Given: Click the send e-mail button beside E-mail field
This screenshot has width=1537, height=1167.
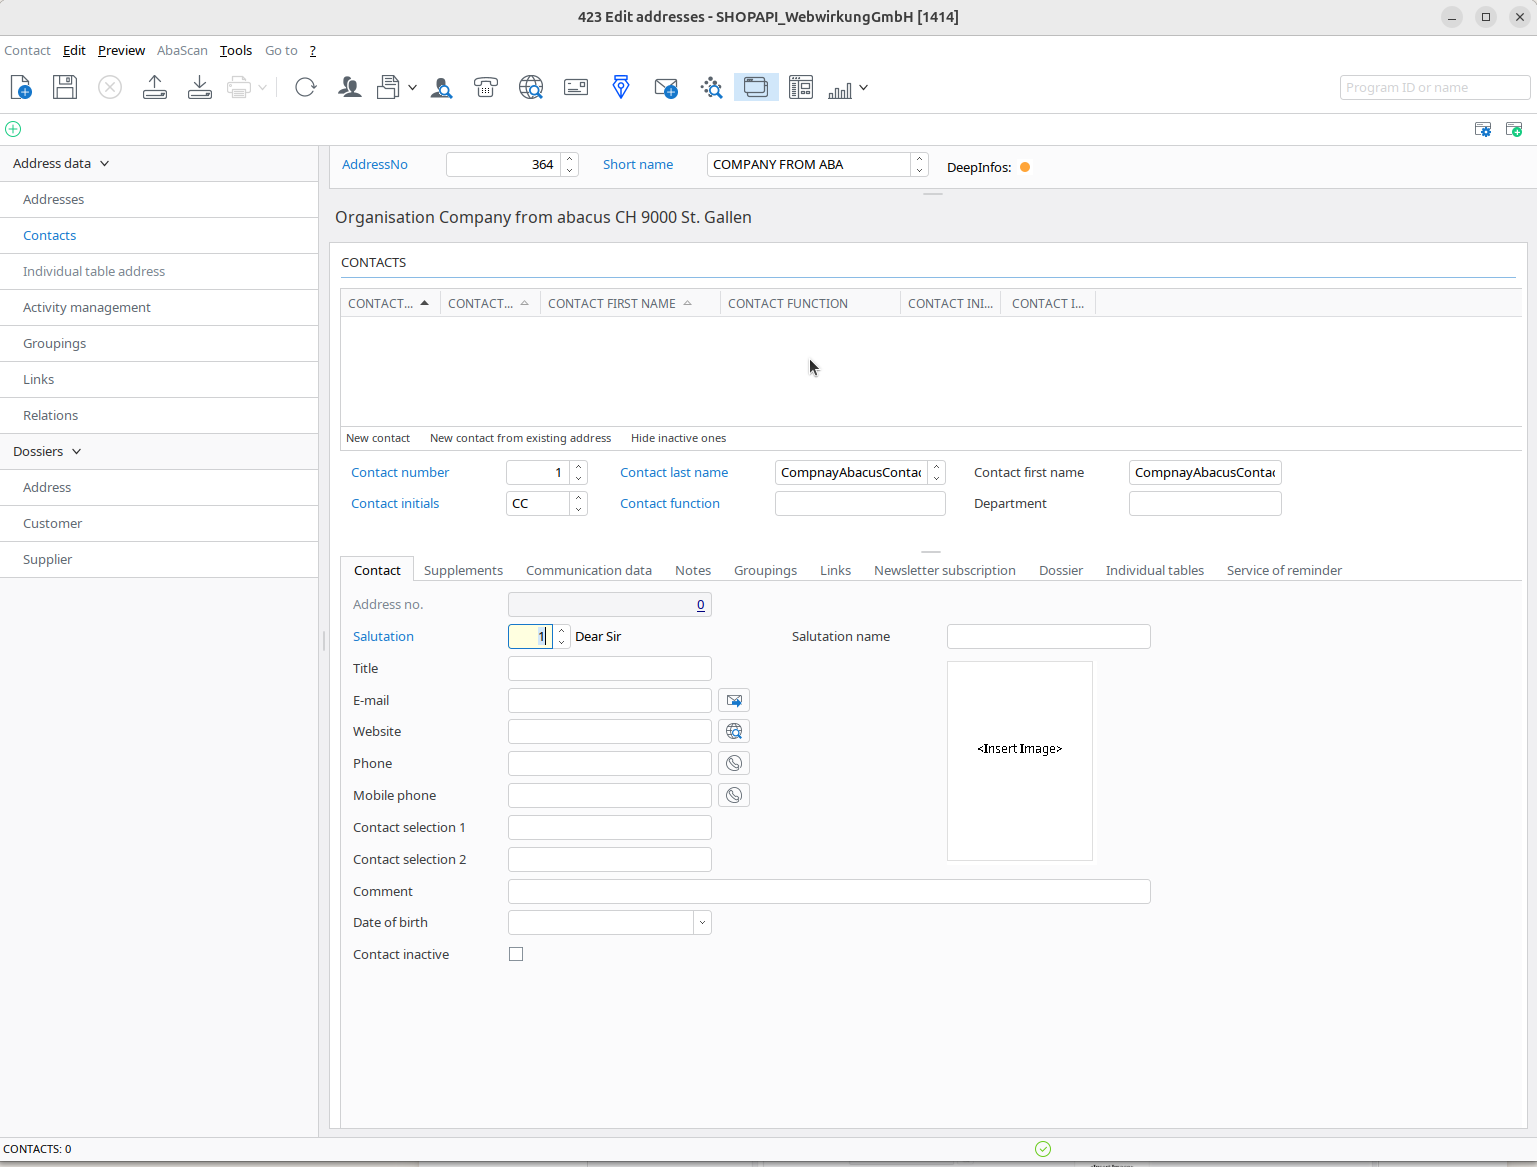Looking at the screenshot, I should [734, 701].
